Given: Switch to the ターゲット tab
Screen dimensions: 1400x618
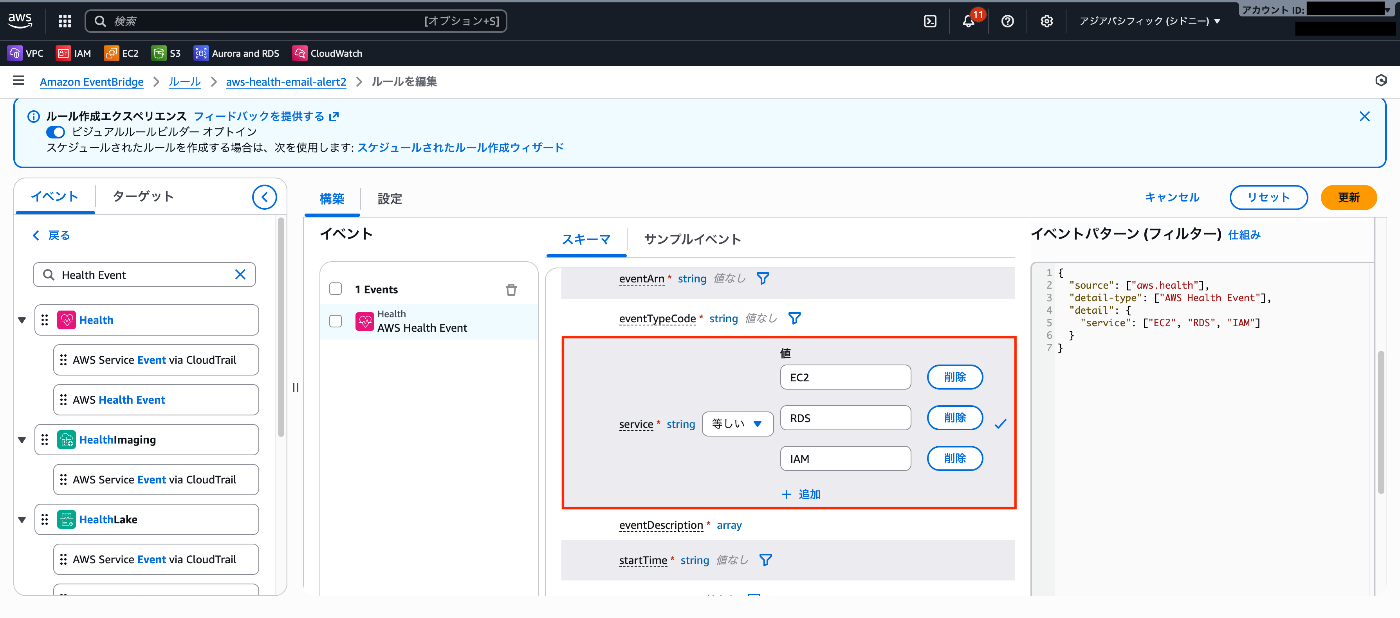Looking at the screenshot, I should (x=143, y=196).
